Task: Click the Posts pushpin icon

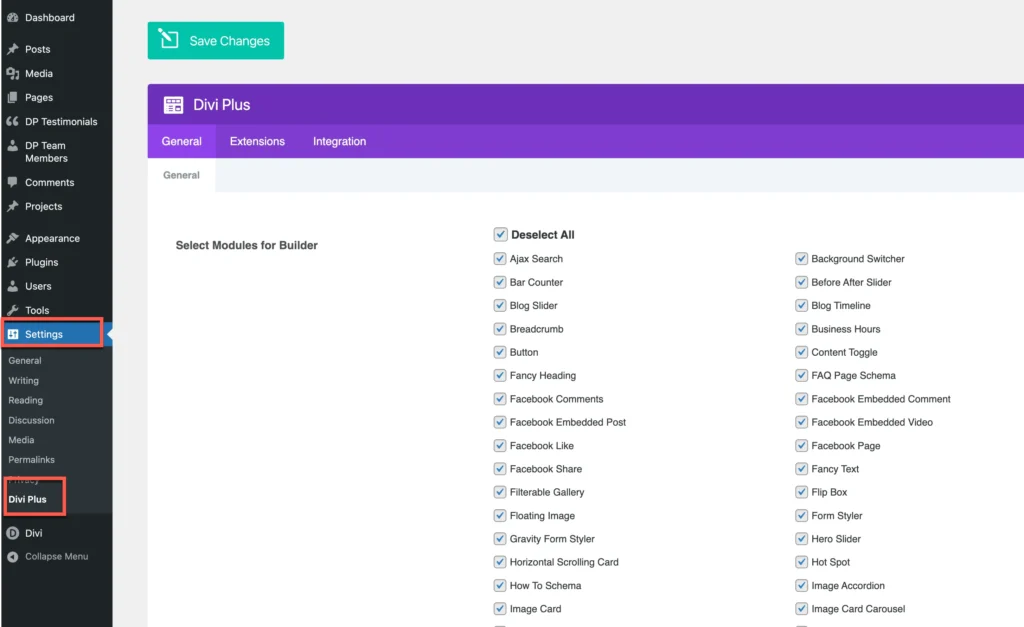Action: (x=12, y=49)
